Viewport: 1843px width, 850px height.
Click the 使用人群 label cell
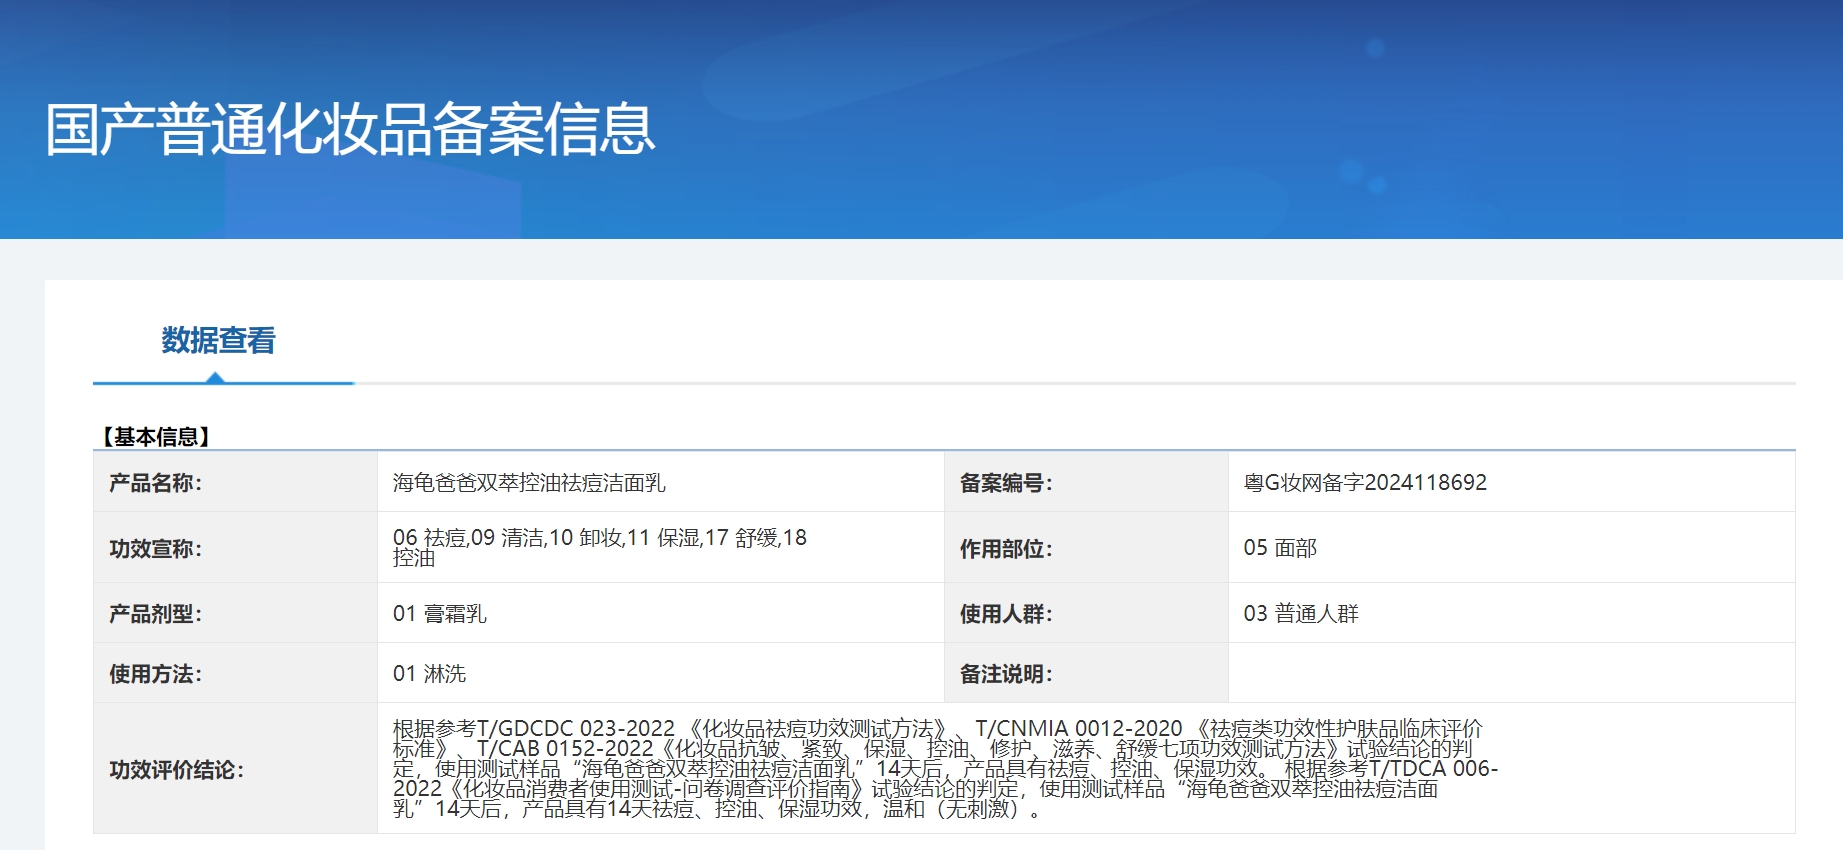pyautogui.click(x=1006, y=614)
